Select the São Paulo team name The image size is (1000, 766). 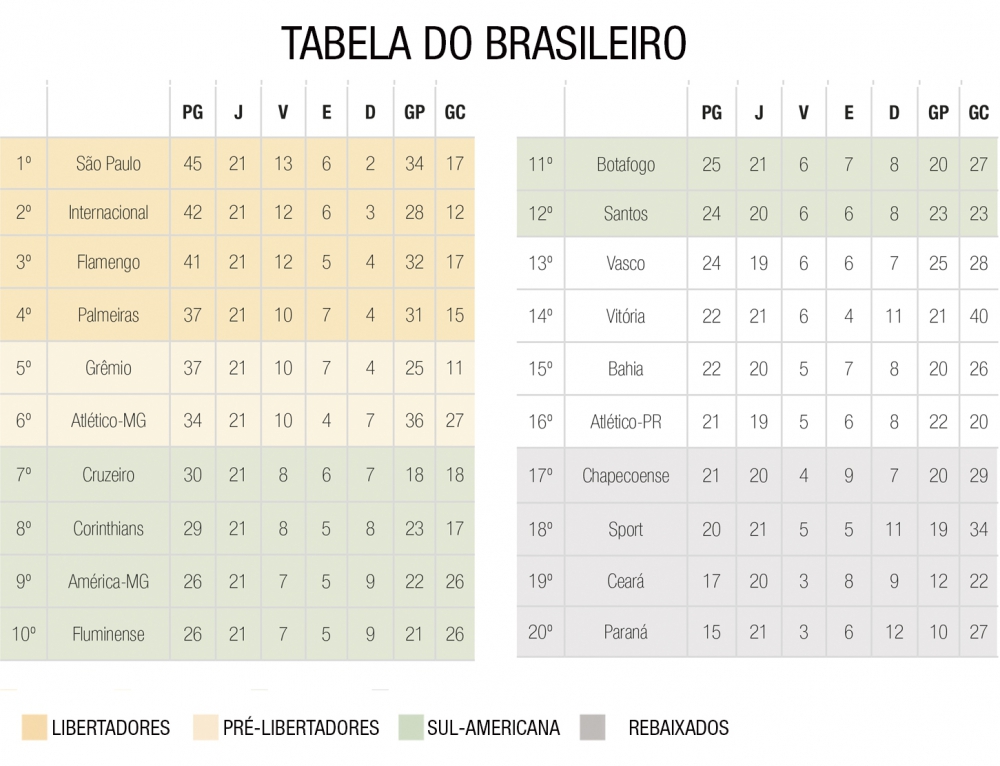108,163
